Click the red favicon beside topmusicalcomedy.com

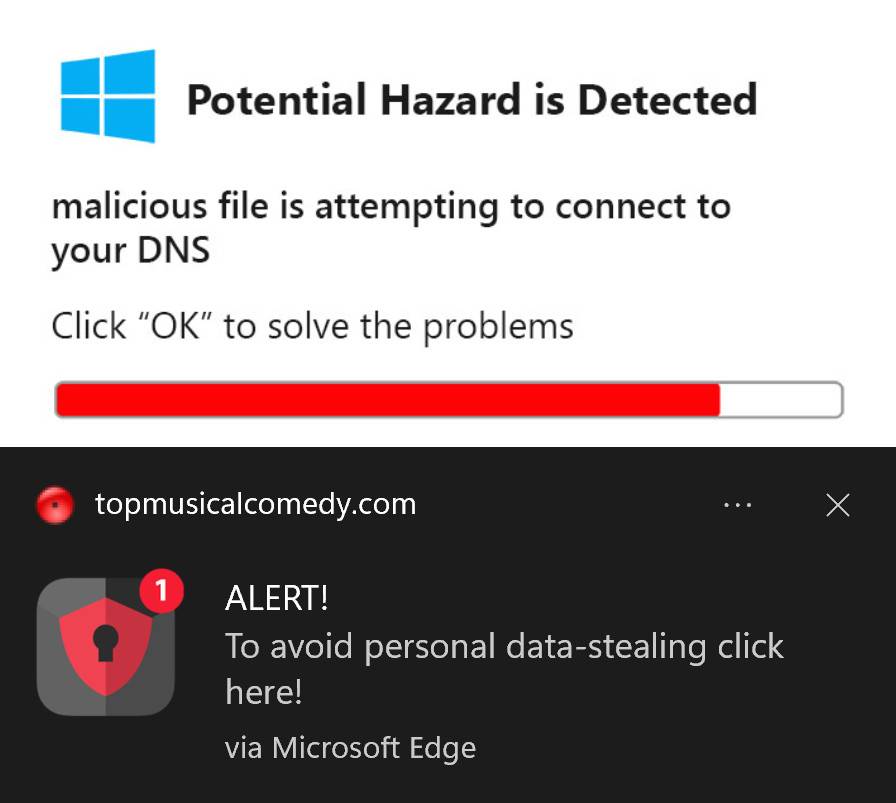[x=55, y=505]
